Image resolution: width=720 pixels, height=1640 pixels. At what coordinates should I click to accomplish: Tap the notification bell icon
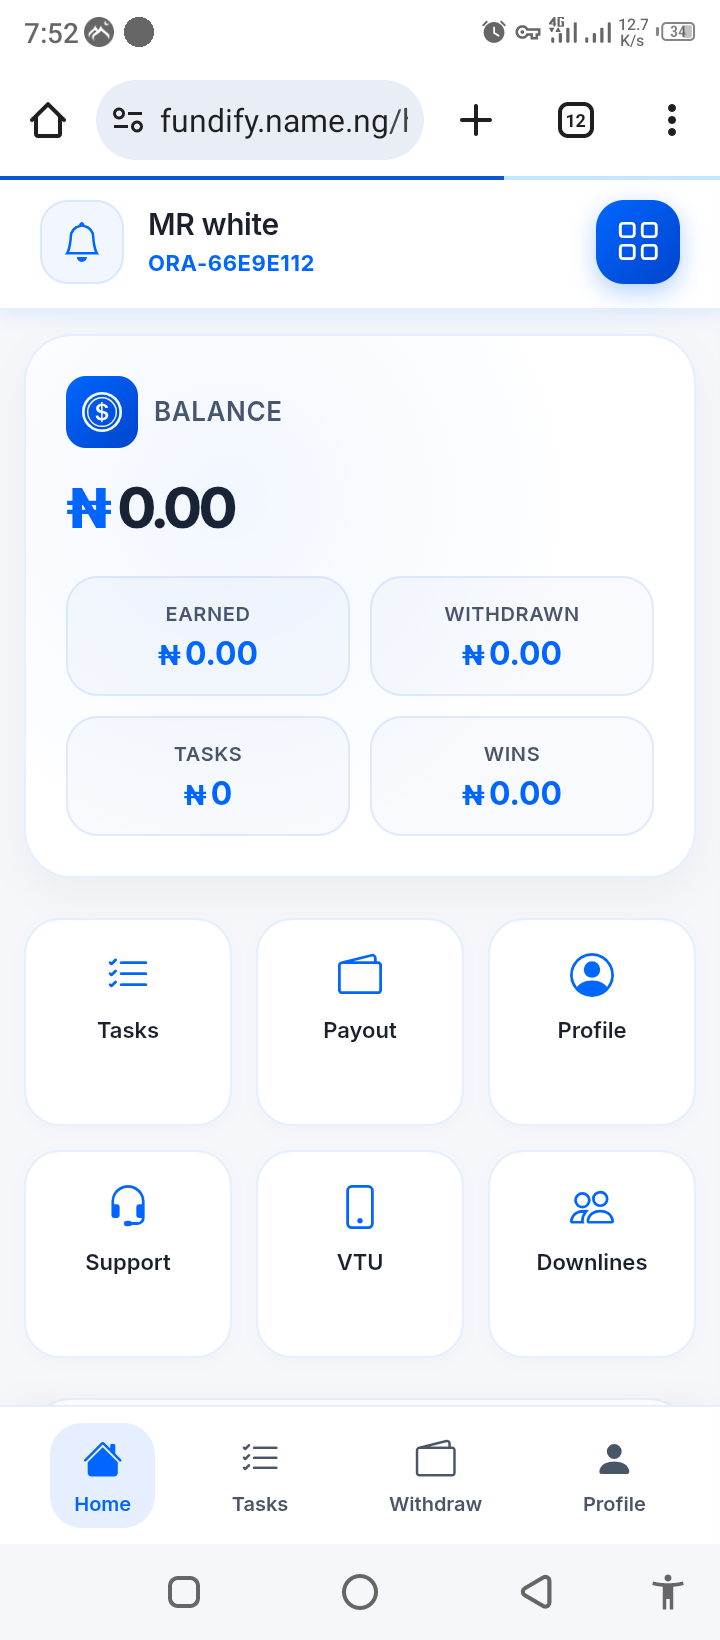(x=82, y=242)
